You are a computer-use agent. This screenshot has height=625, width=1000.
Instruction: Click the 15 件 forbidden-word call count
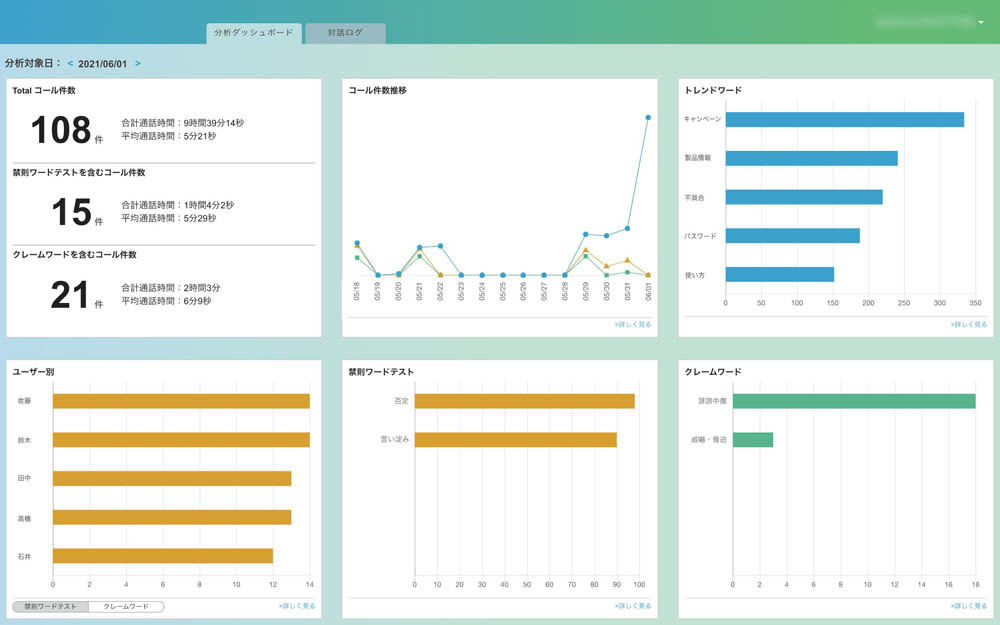(71, 212)
